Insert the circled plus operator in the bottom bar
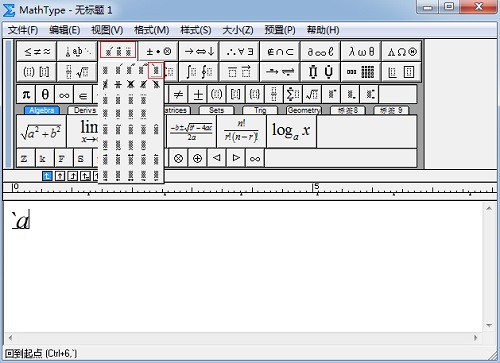The height and width of the screenshot is (363, 500). 198,158
